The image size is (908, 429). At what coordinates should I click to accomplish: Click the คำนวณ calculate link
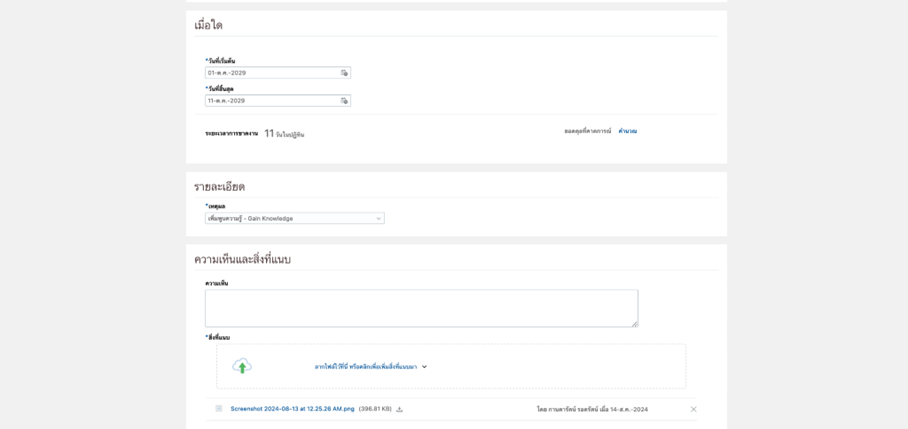pyautogui.click(x=627, y=131)
